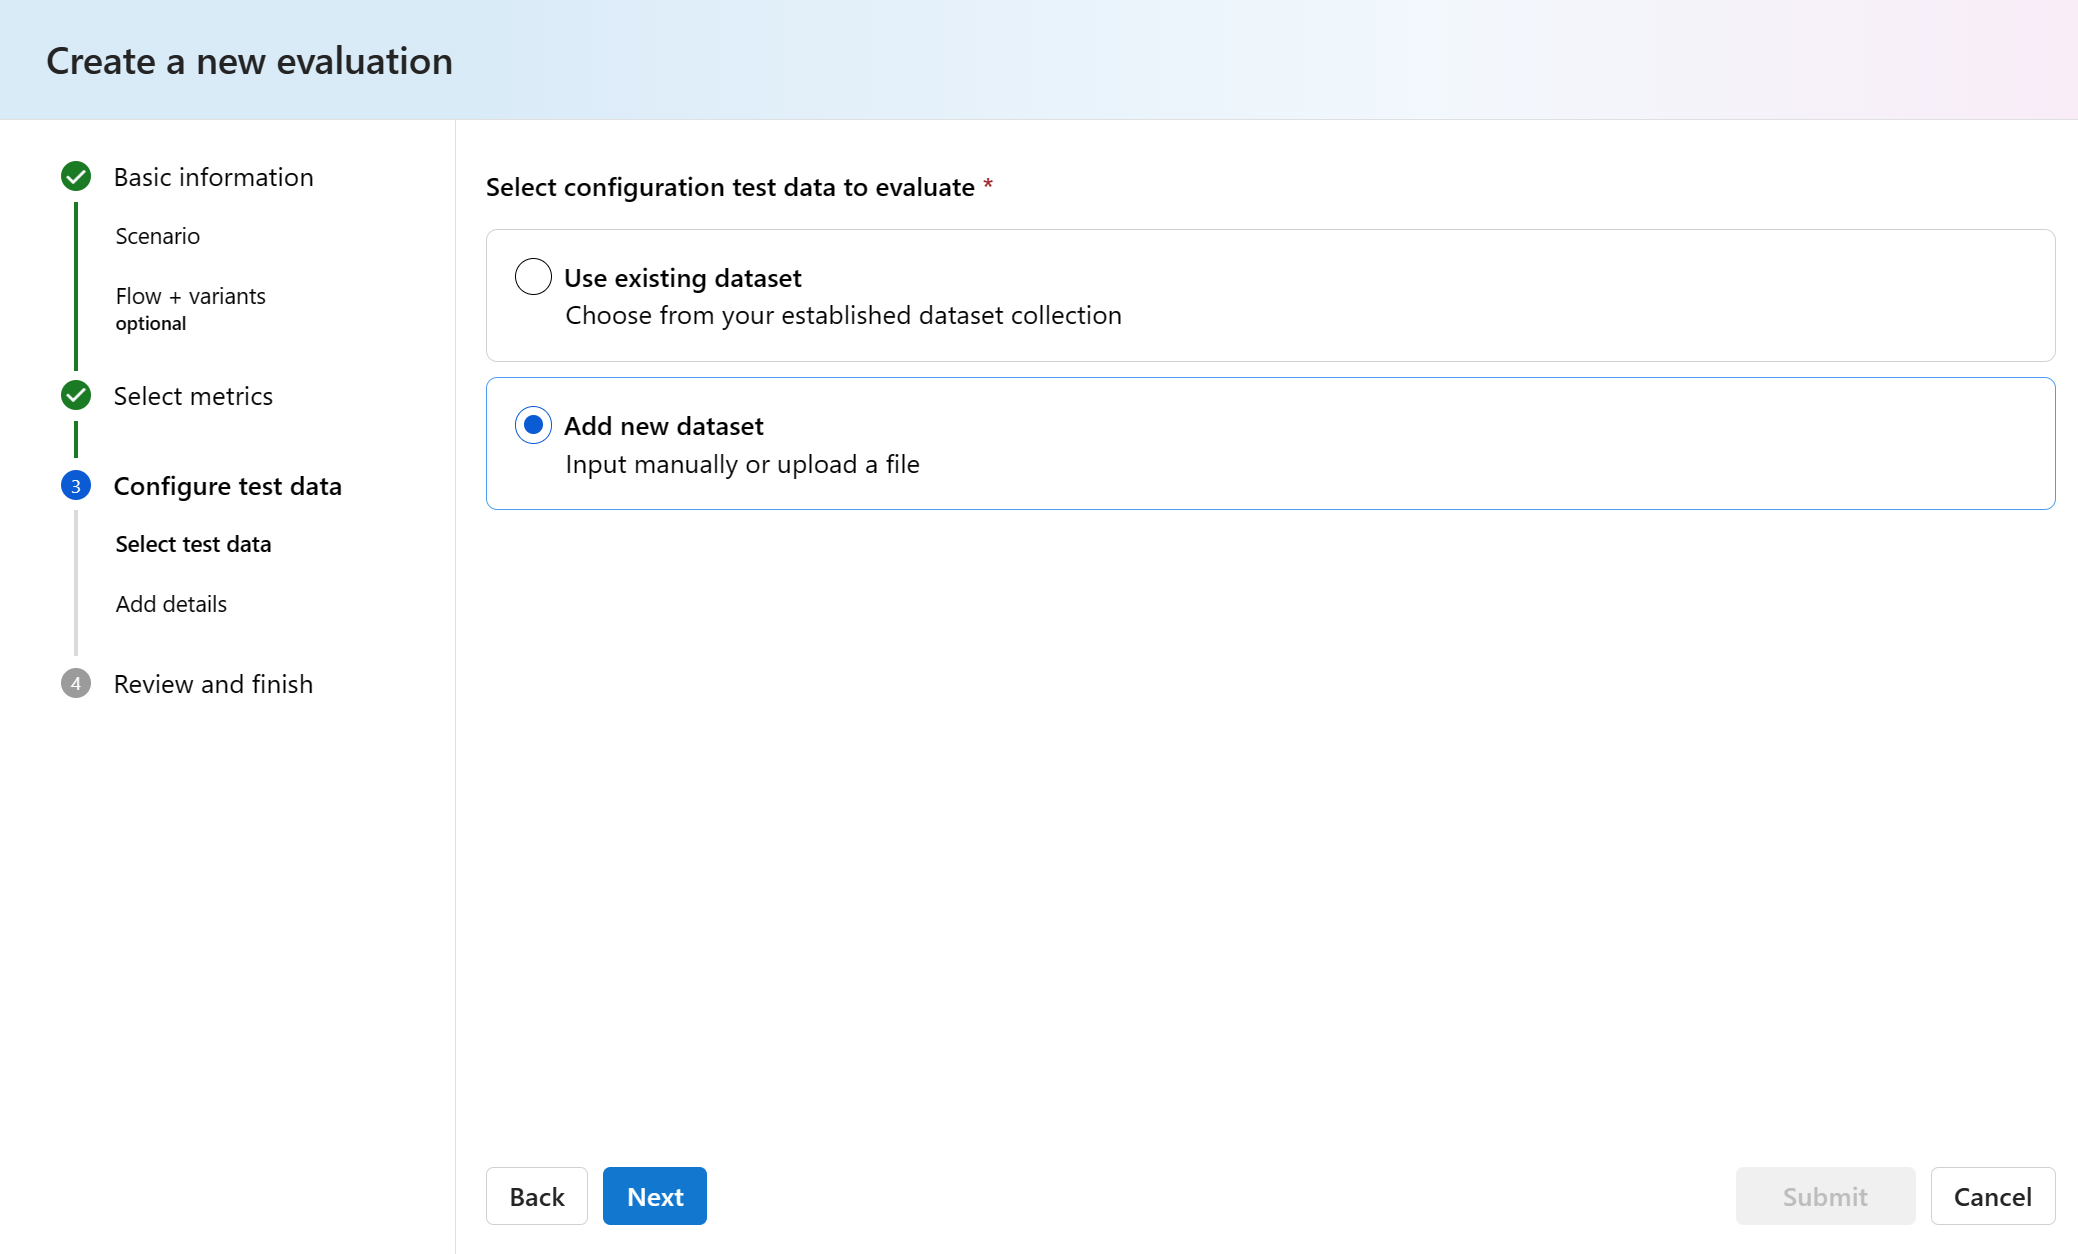The image size is (2078, 1254).
Task: Click the Basic information green checkmark icon
Action: (76, 177)
